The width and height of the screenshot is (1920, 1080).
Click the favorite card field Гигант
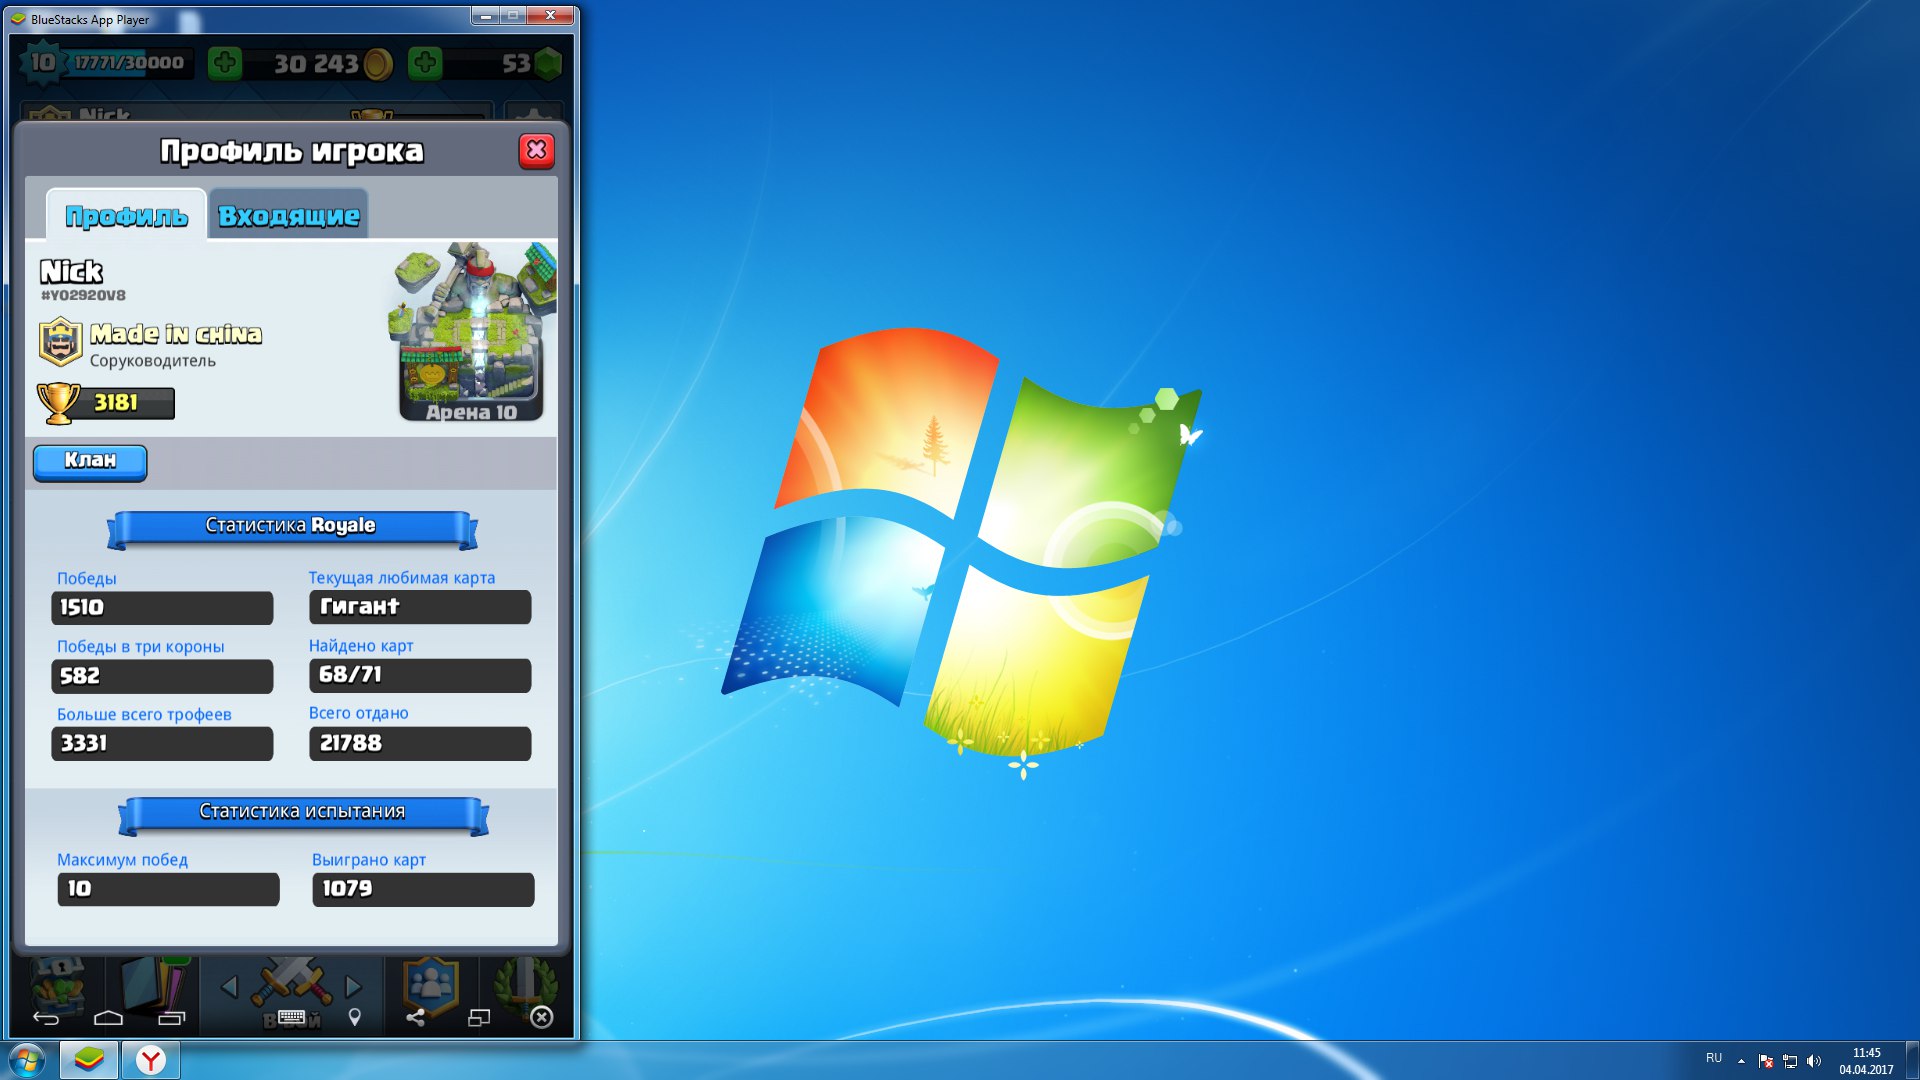[420, 607]
